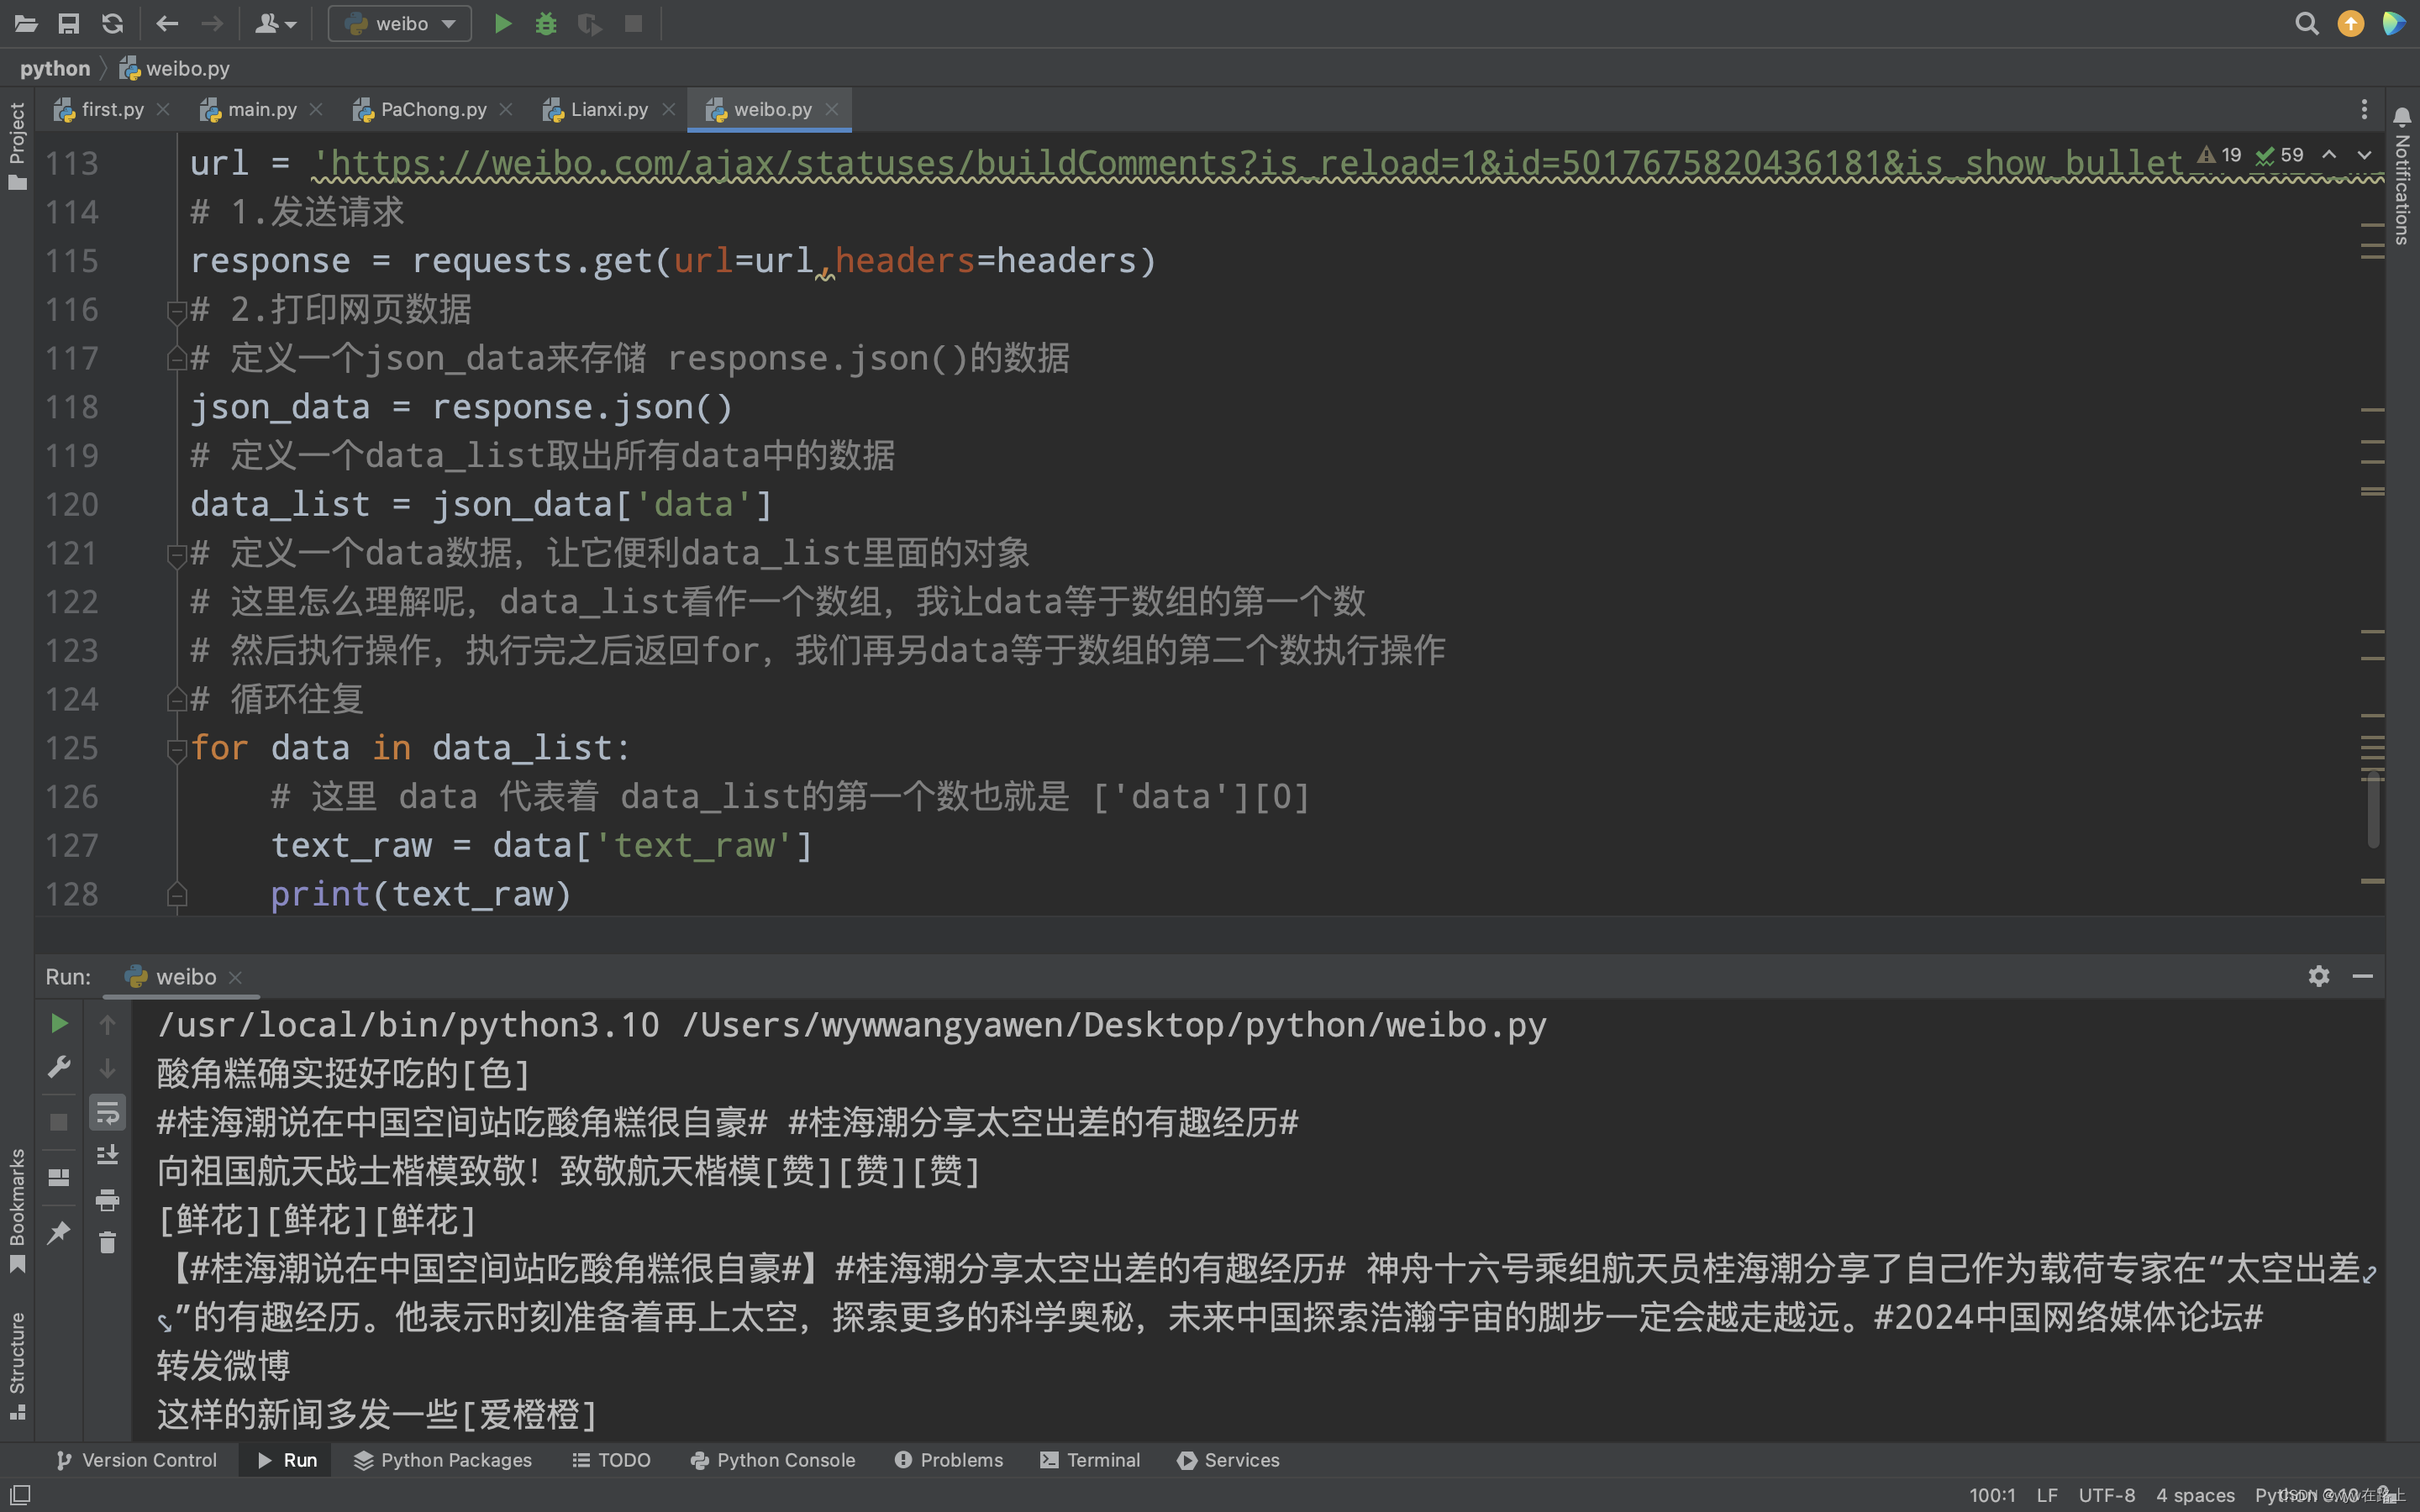2420x1512 pixels.
Task: Change the LF line separator
Action: click(x=2047, y=1495)
